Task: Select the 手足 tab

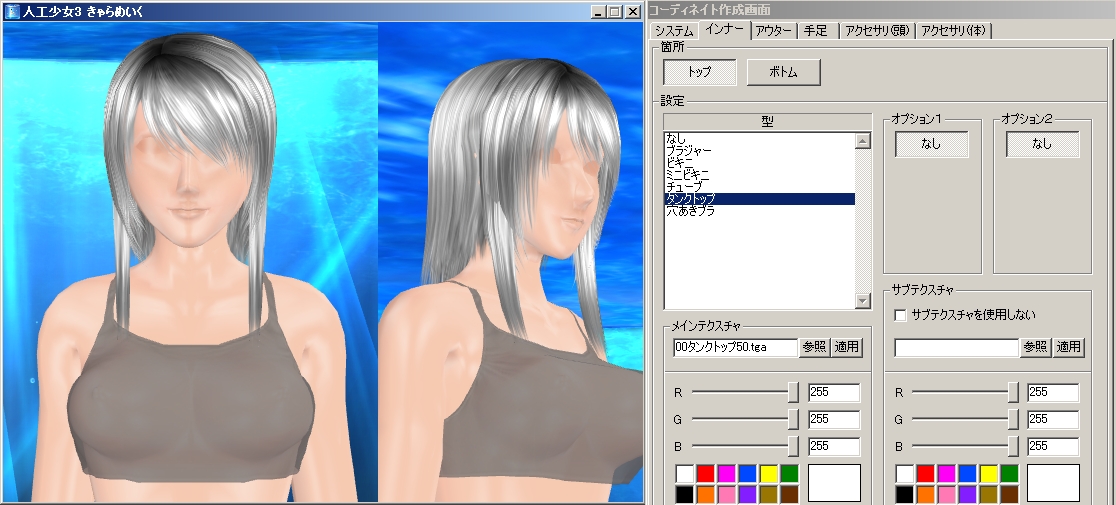Action: [x=815, y=31]
